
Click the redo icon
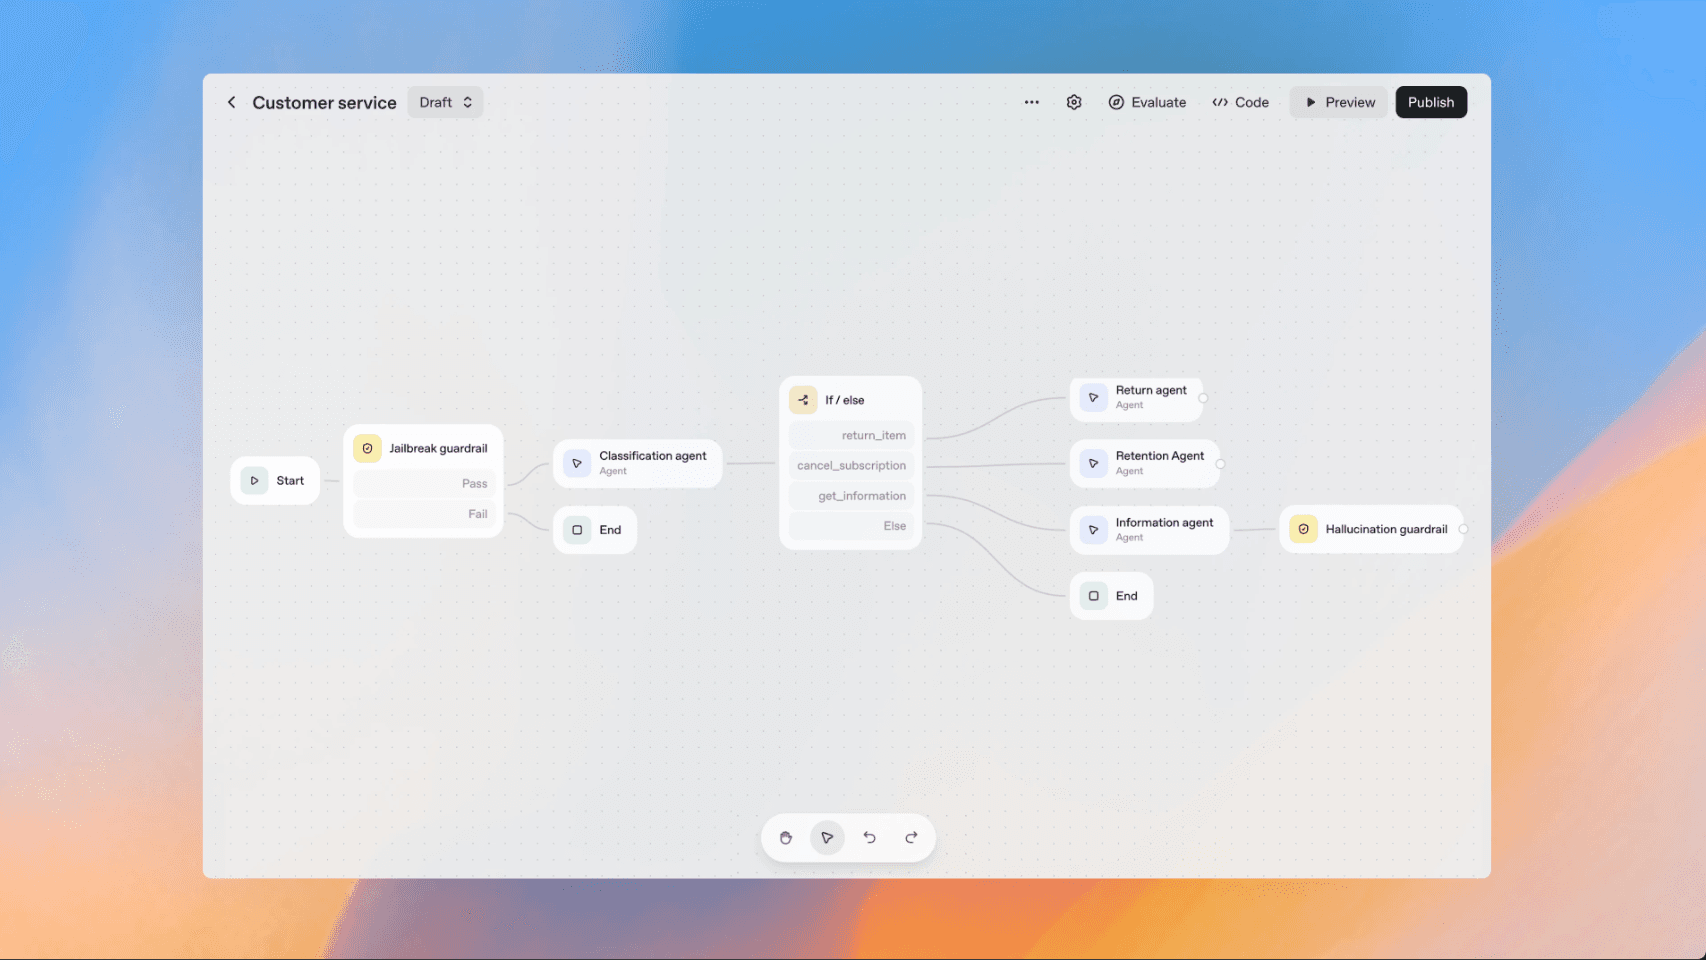point(910,837)
